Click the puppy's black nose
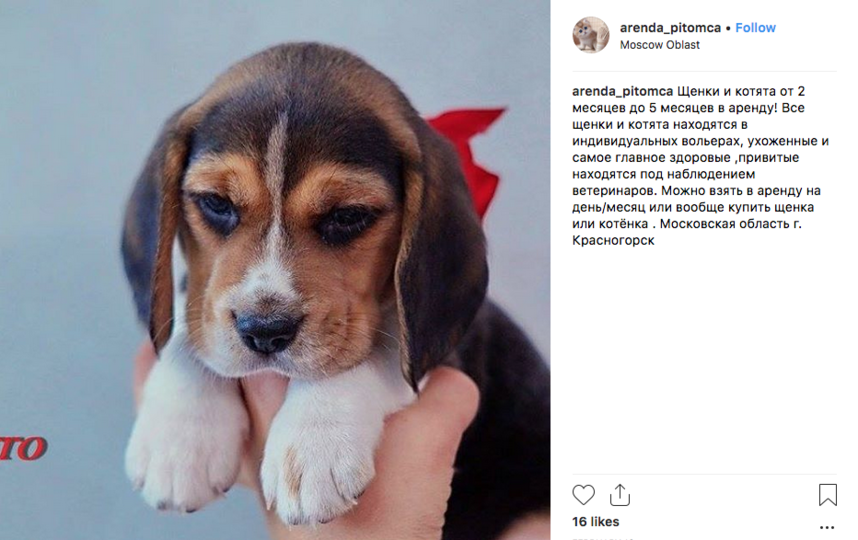The width and height of the screenshot is (858, 540). click(266, 331)
